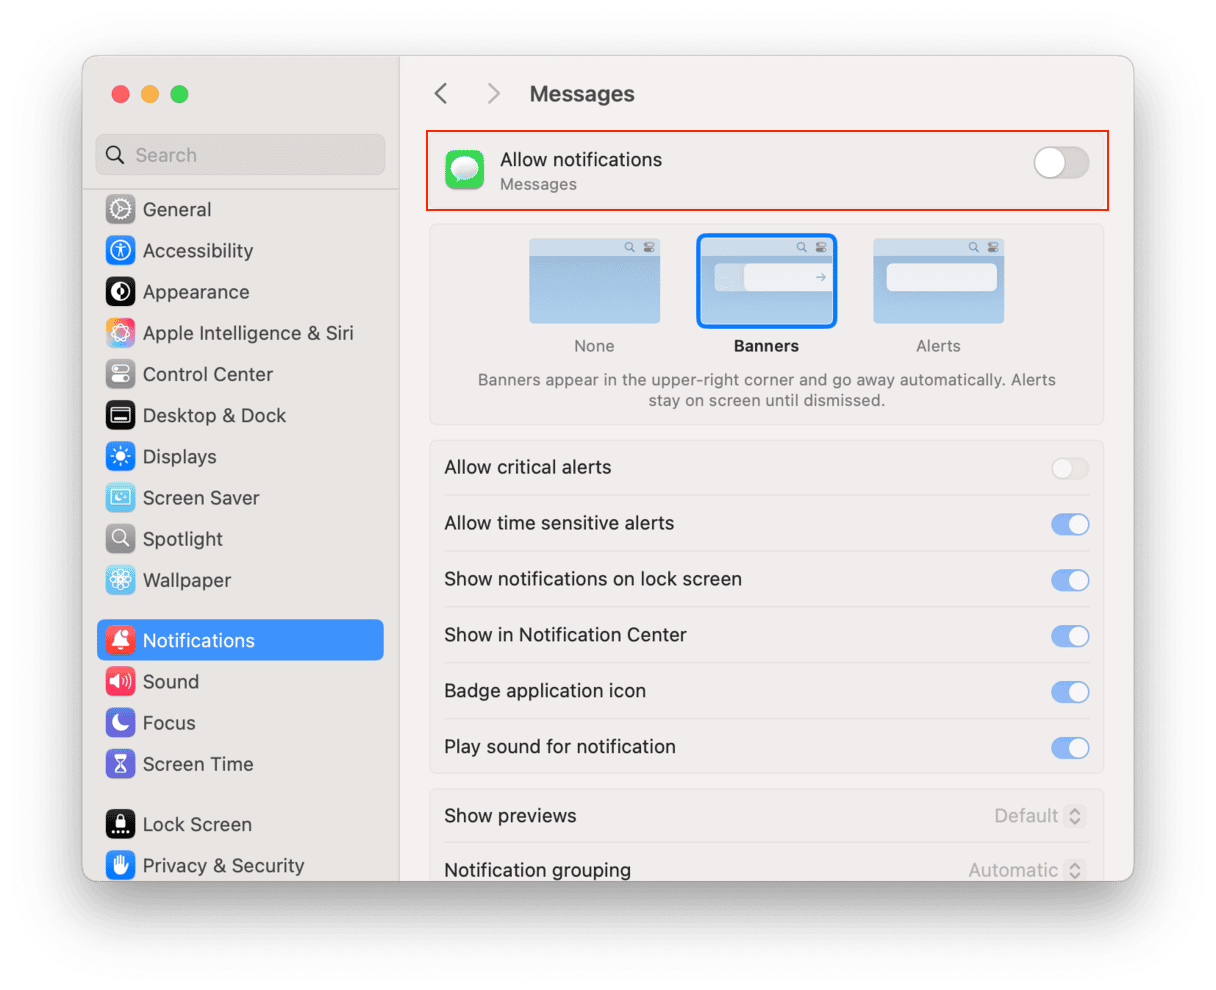Viewport: 1216px width, 990px height.
Task: Open Privacy & Security settings
Action: [240, 865]
